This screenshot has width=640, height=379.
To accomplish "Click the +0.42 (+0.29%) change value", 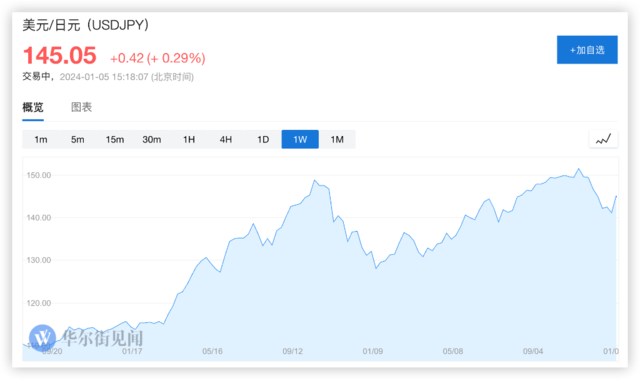I will coord(158,58).
